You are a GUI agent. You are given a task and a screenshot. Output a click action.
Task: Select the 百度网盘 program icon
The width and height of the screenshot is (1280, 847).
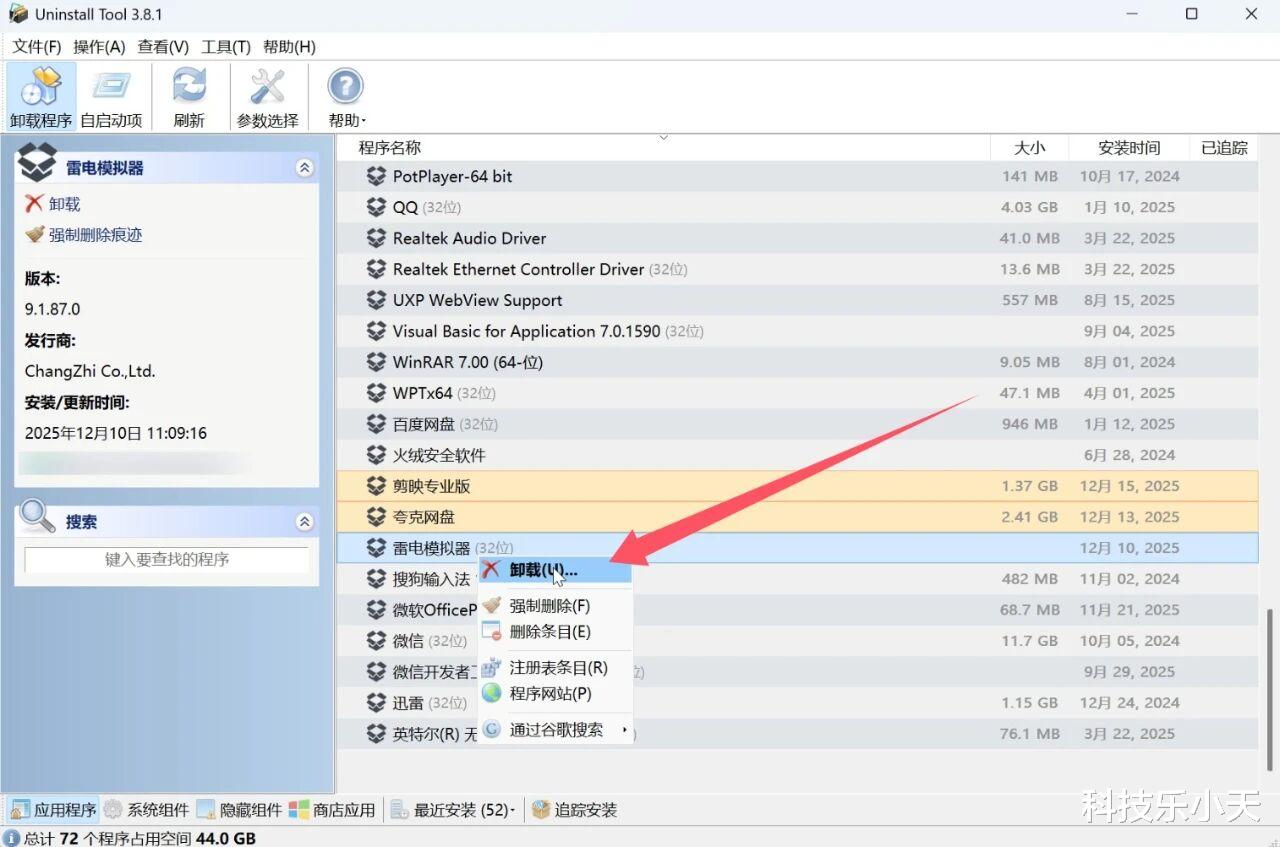tap(376, 424)
